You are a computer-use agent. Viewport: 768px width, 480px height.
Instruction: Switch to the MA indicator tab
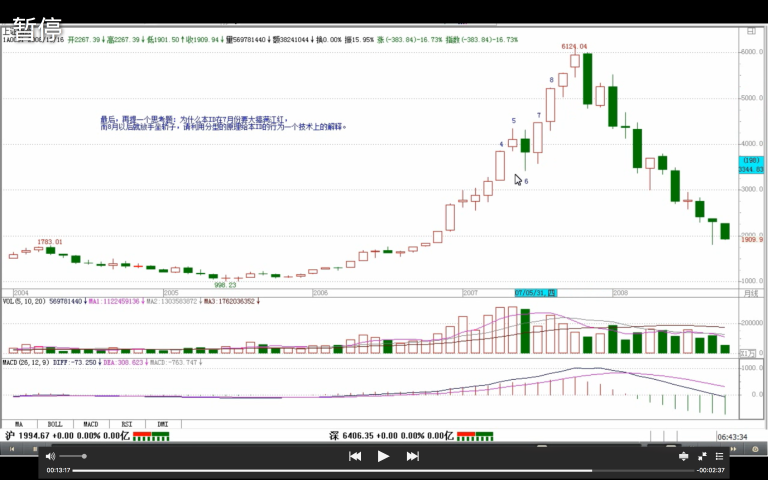(17, 425)
